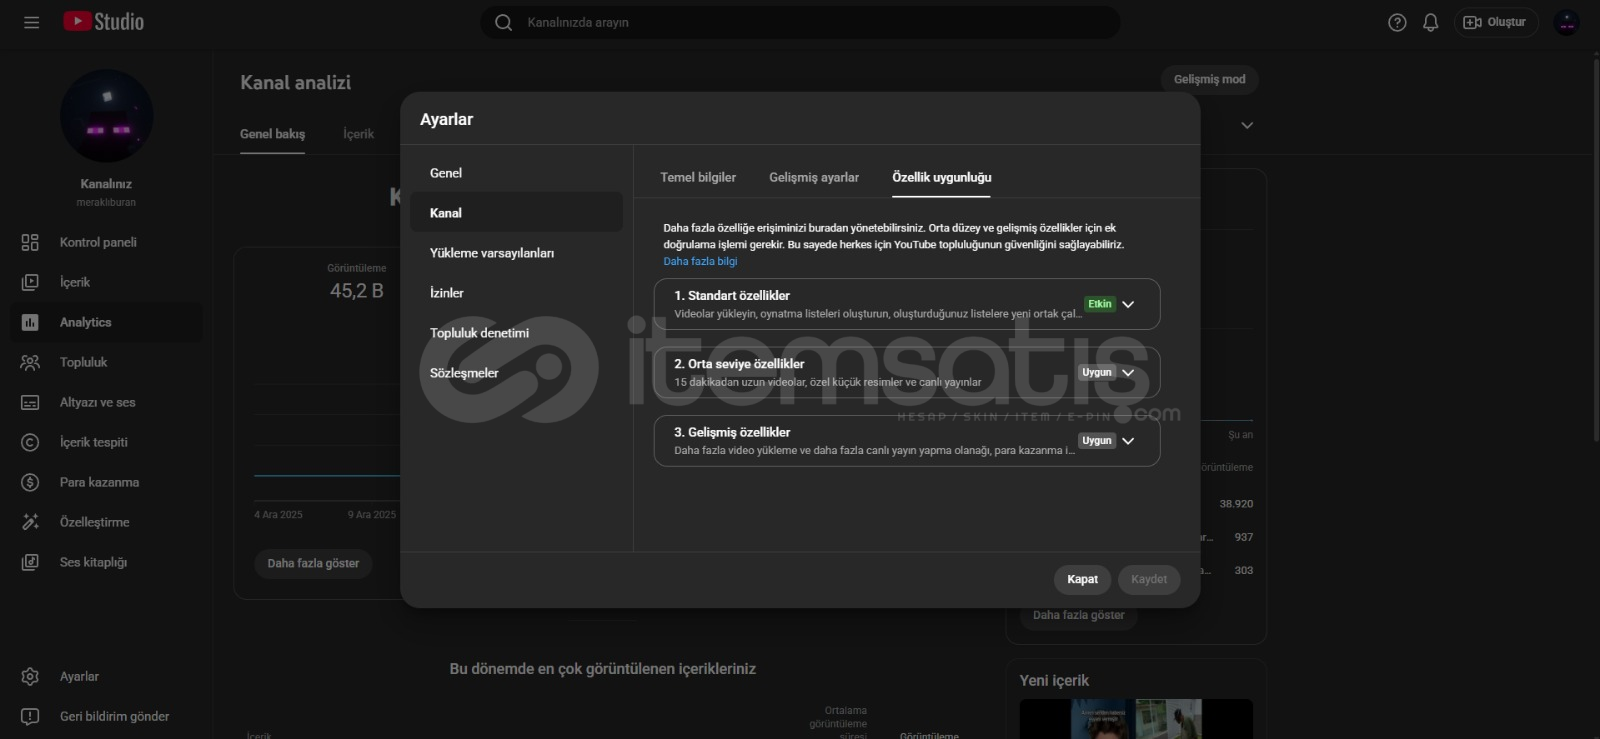Click the account avatar icon

(x=1566, y=22)
